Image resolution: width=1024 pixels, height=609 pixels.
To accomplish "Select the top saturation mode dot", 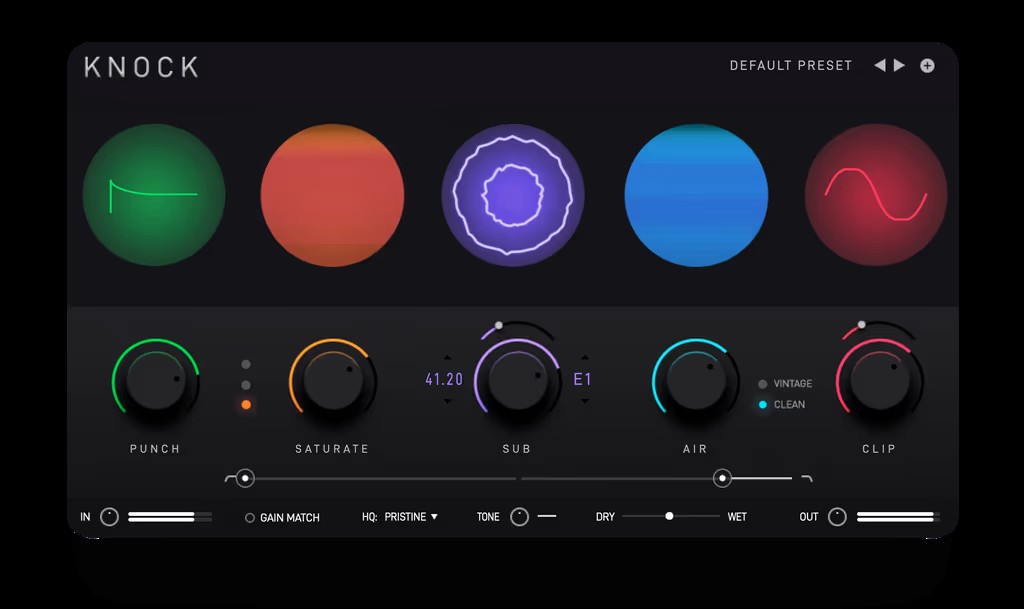I will coord(246,364).
